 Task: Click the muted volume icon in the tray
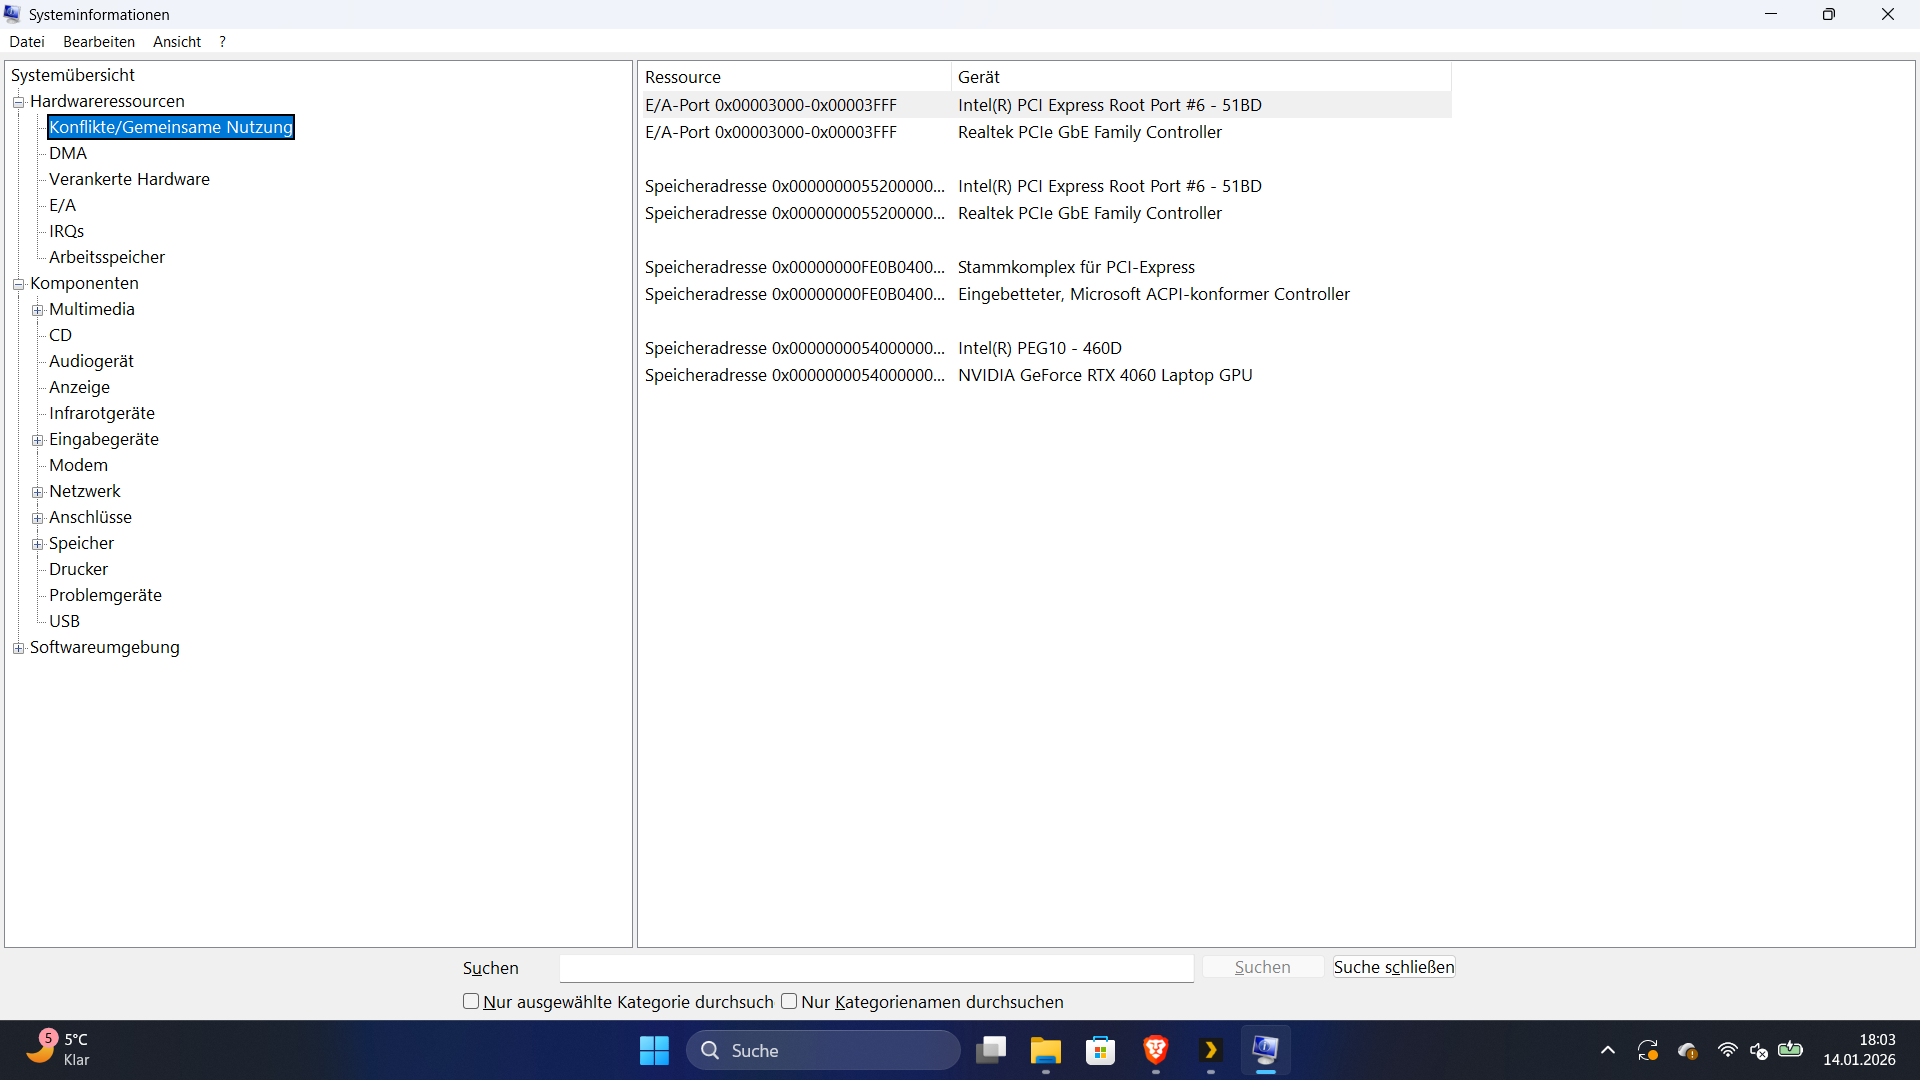1759,1050
